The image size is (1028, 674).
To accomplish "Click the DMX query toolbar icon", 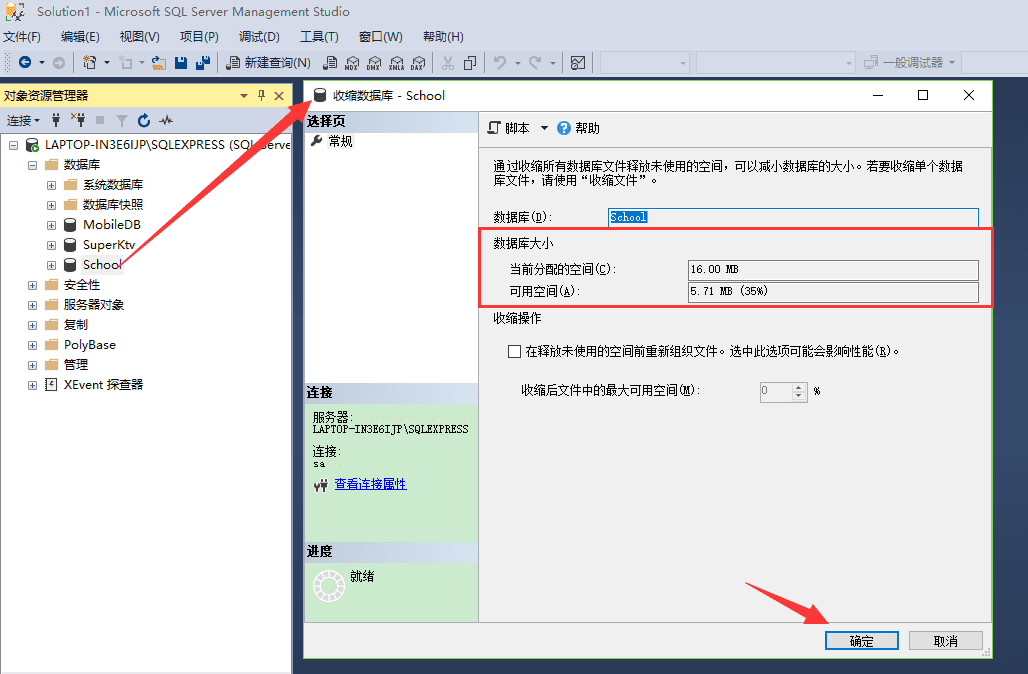I will click(374, 63).
